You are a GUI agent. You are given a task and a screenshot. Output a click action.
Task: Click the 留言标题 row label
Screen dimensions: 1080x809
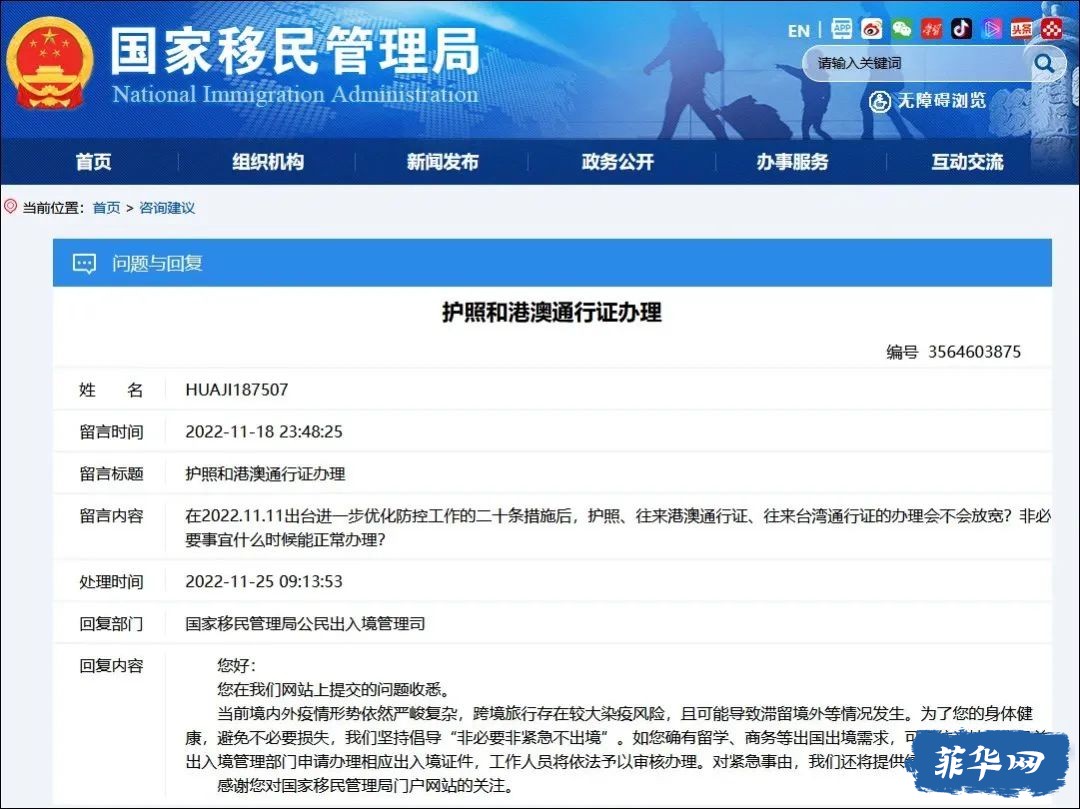(x=111, y=474)
